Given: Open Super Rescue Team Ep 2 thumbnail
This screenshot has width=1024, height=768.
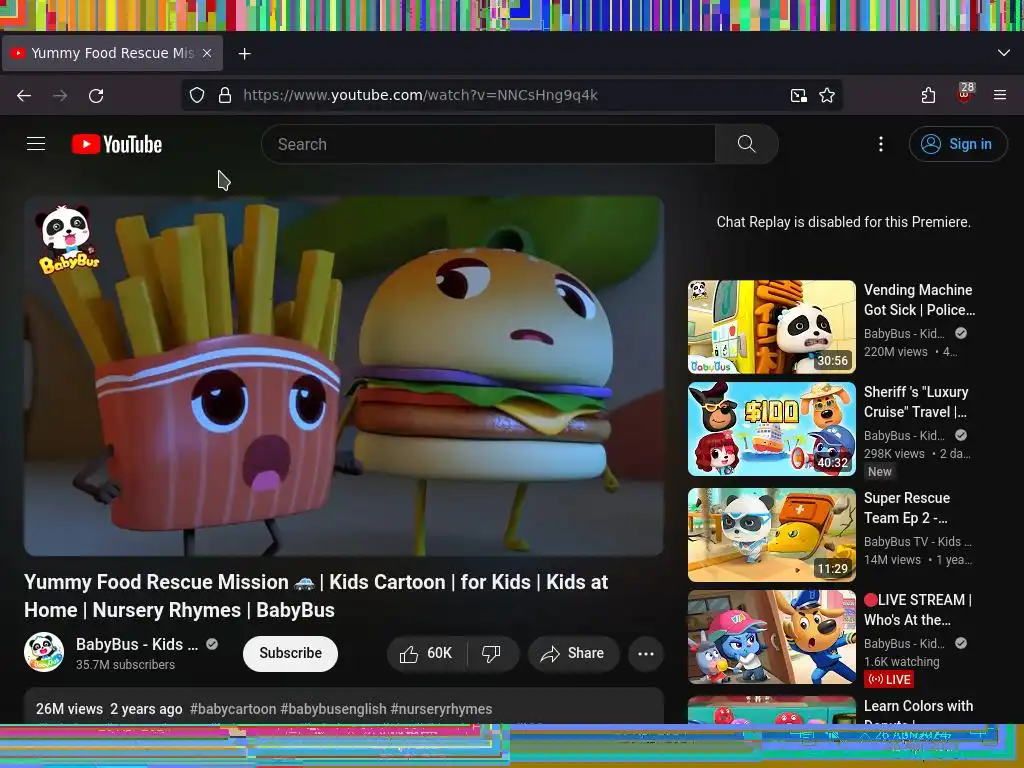Looking at the screenshot, I should [771, 535].
